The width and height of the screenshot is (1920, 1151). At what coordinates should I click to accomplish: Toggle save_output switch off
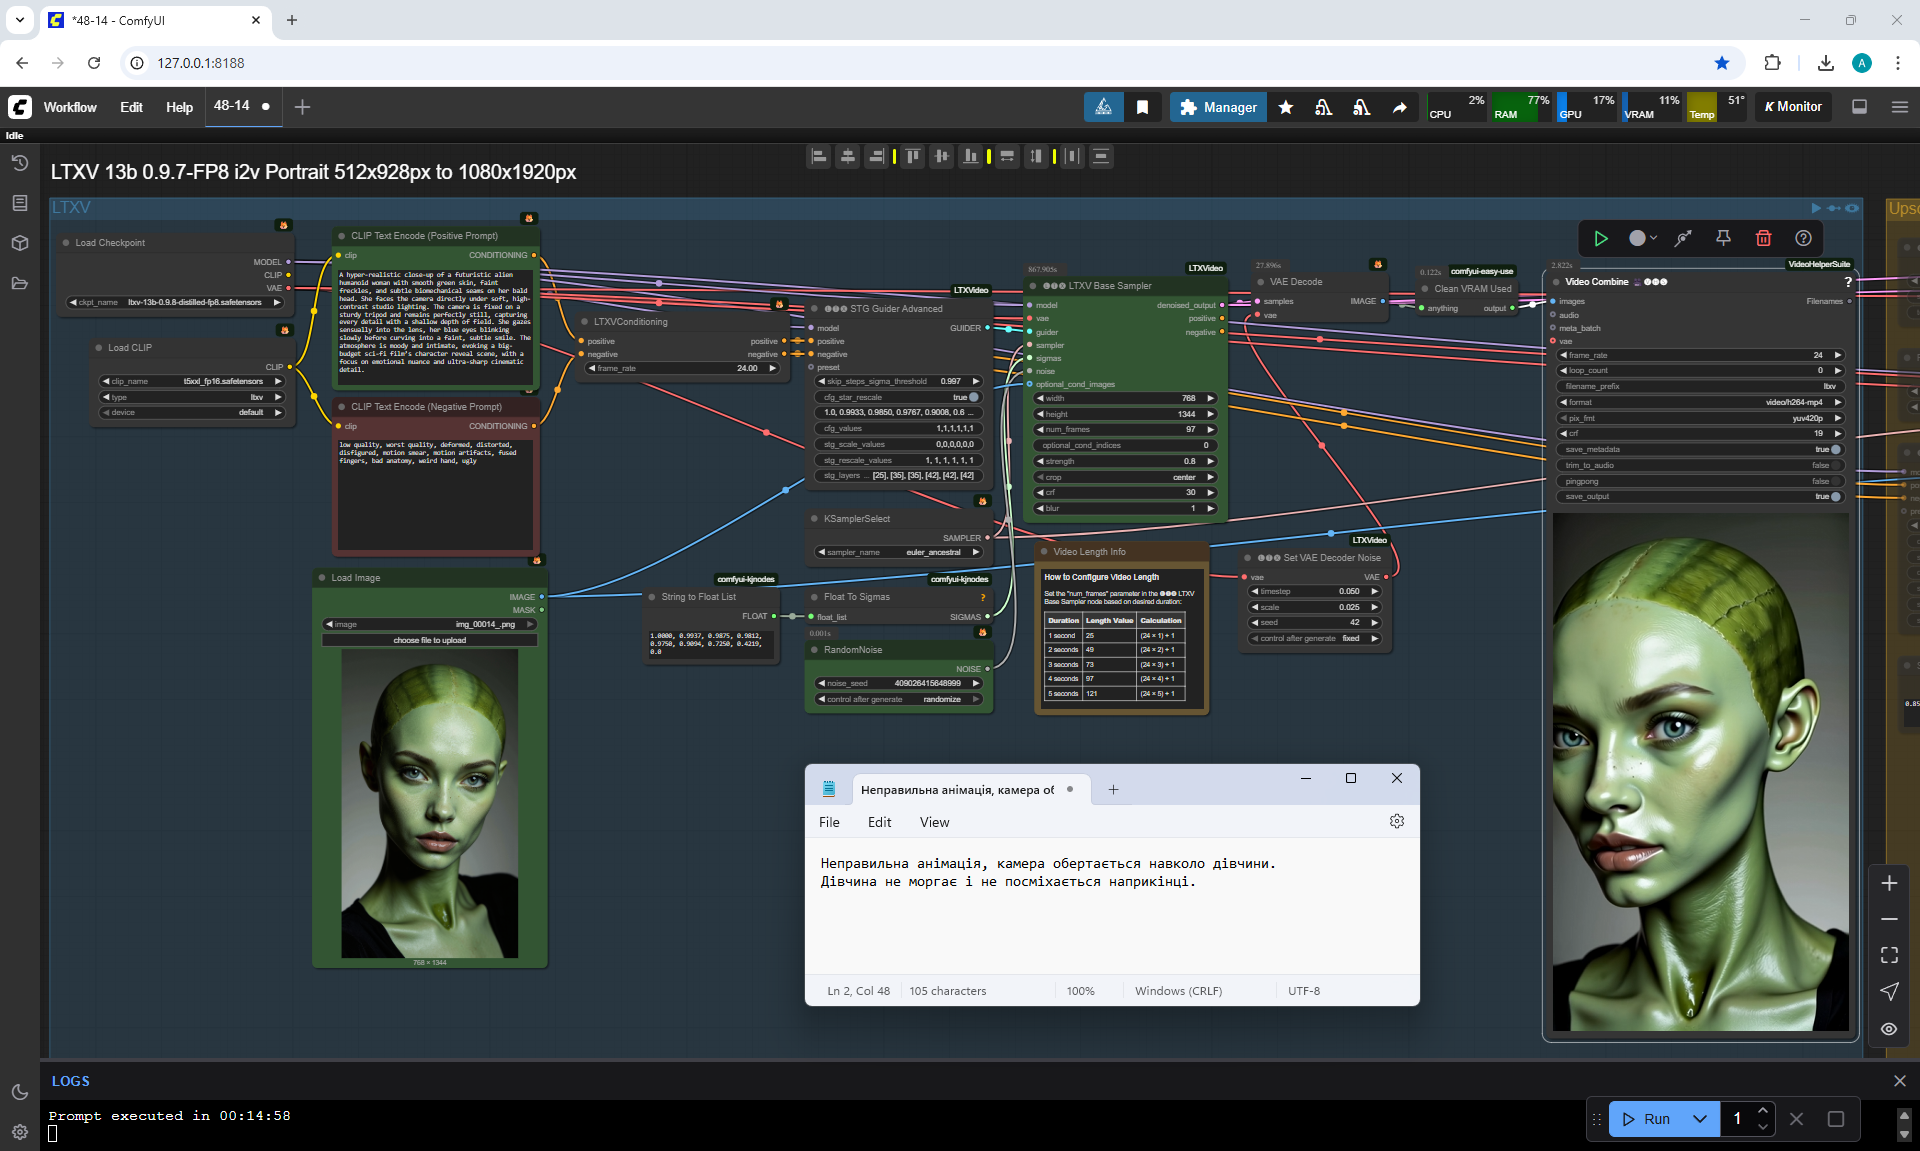pos(1835,496)
